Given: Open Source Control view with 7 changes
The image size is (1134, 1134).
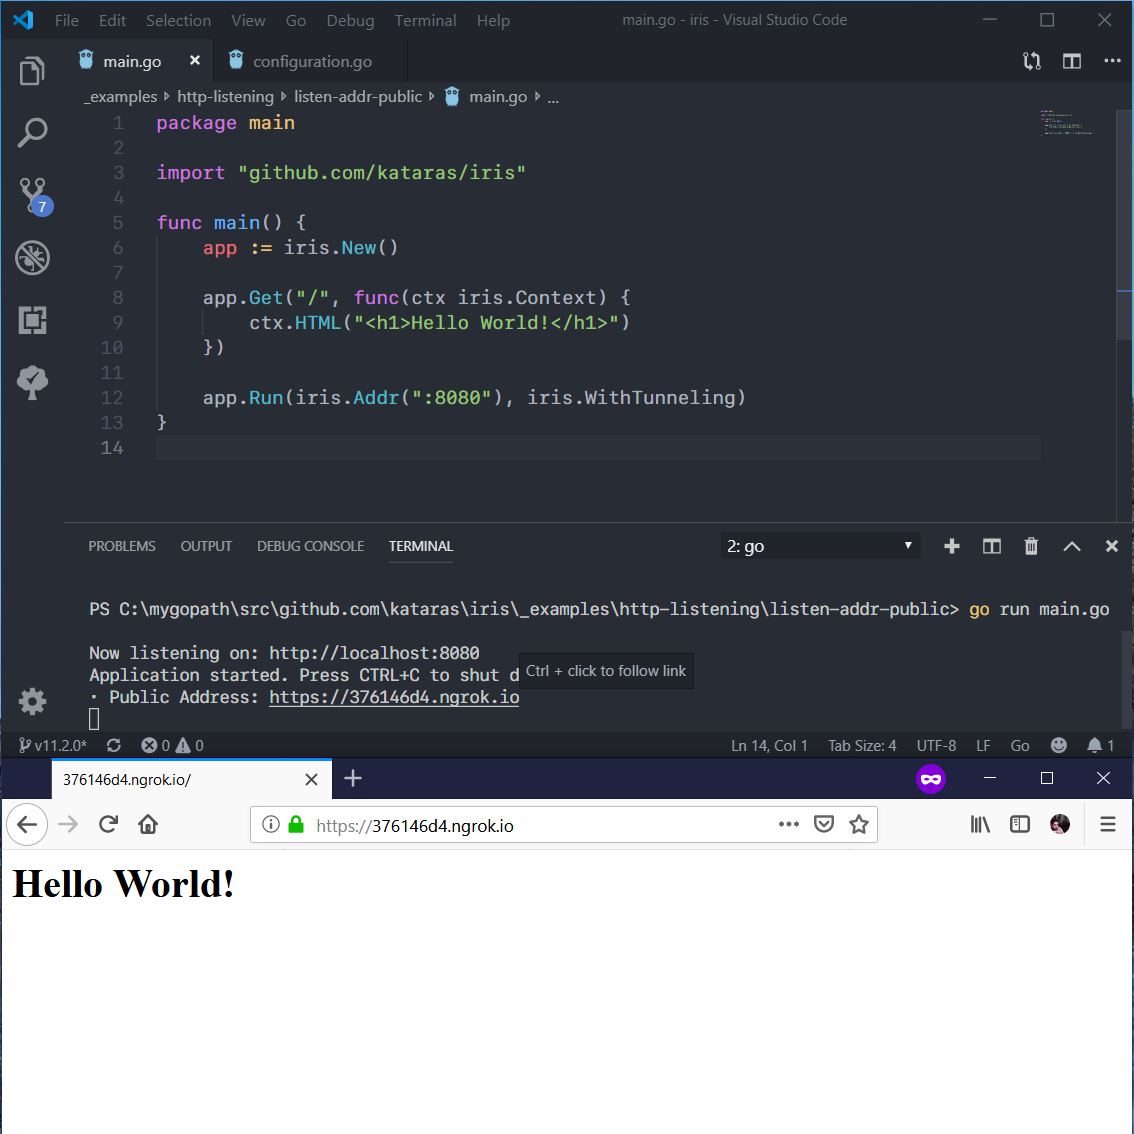Looking at the screenshot, I should pos(35,196).
